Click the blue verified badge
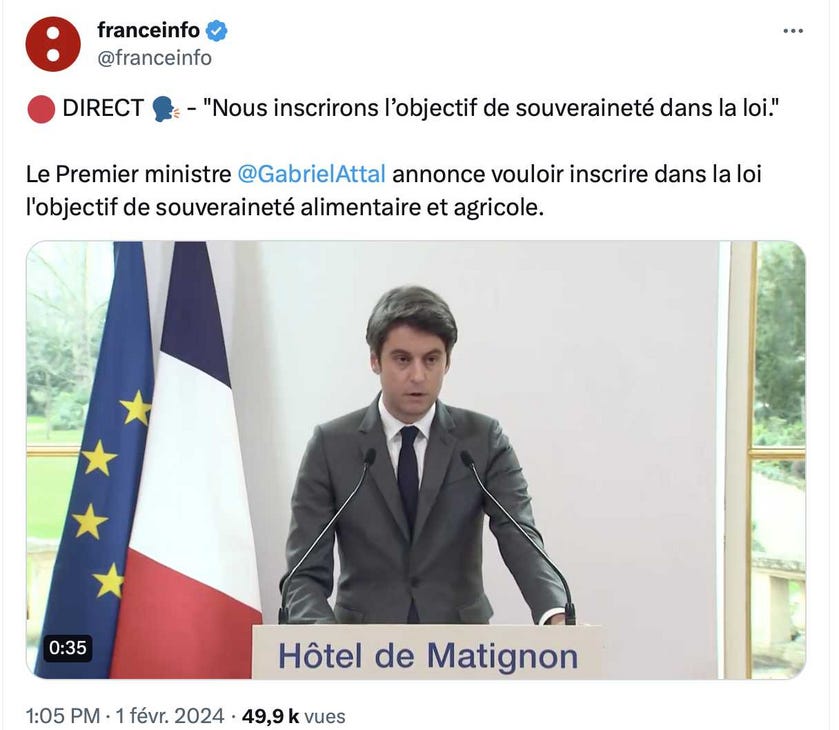 tap(217, 31)
